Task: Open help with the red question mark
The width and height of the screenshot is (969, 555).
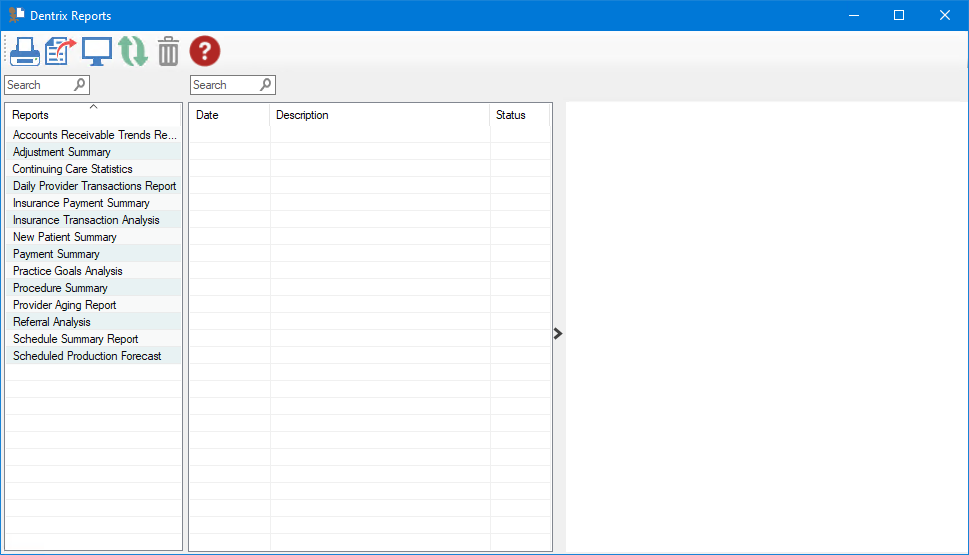Action: click(x=205, y=51)
